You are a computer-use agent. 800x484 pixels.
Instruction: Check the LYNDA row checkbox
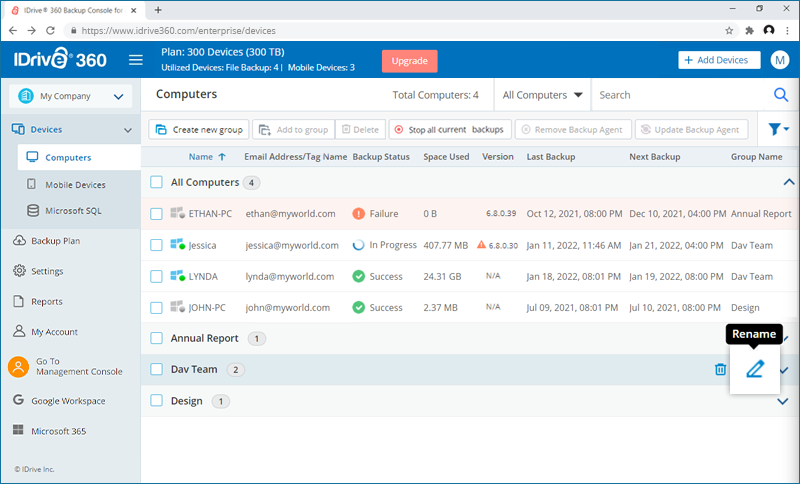point(156,276)
